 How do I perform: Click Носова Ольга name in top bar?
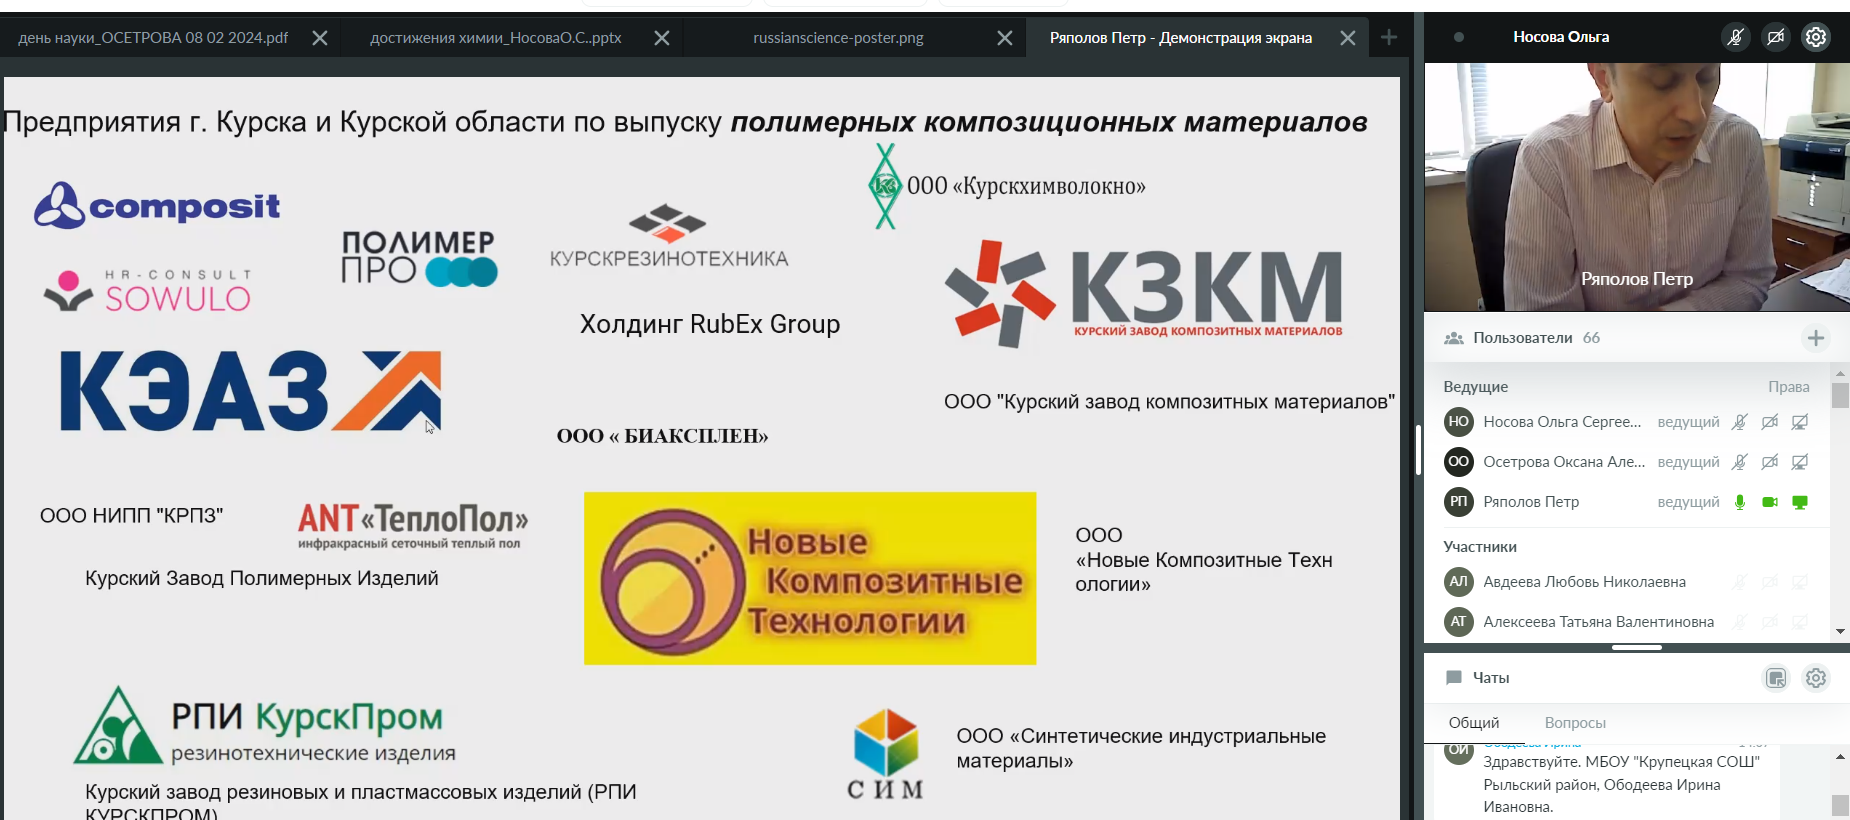pyautogui.click(x=1561, y=37)
